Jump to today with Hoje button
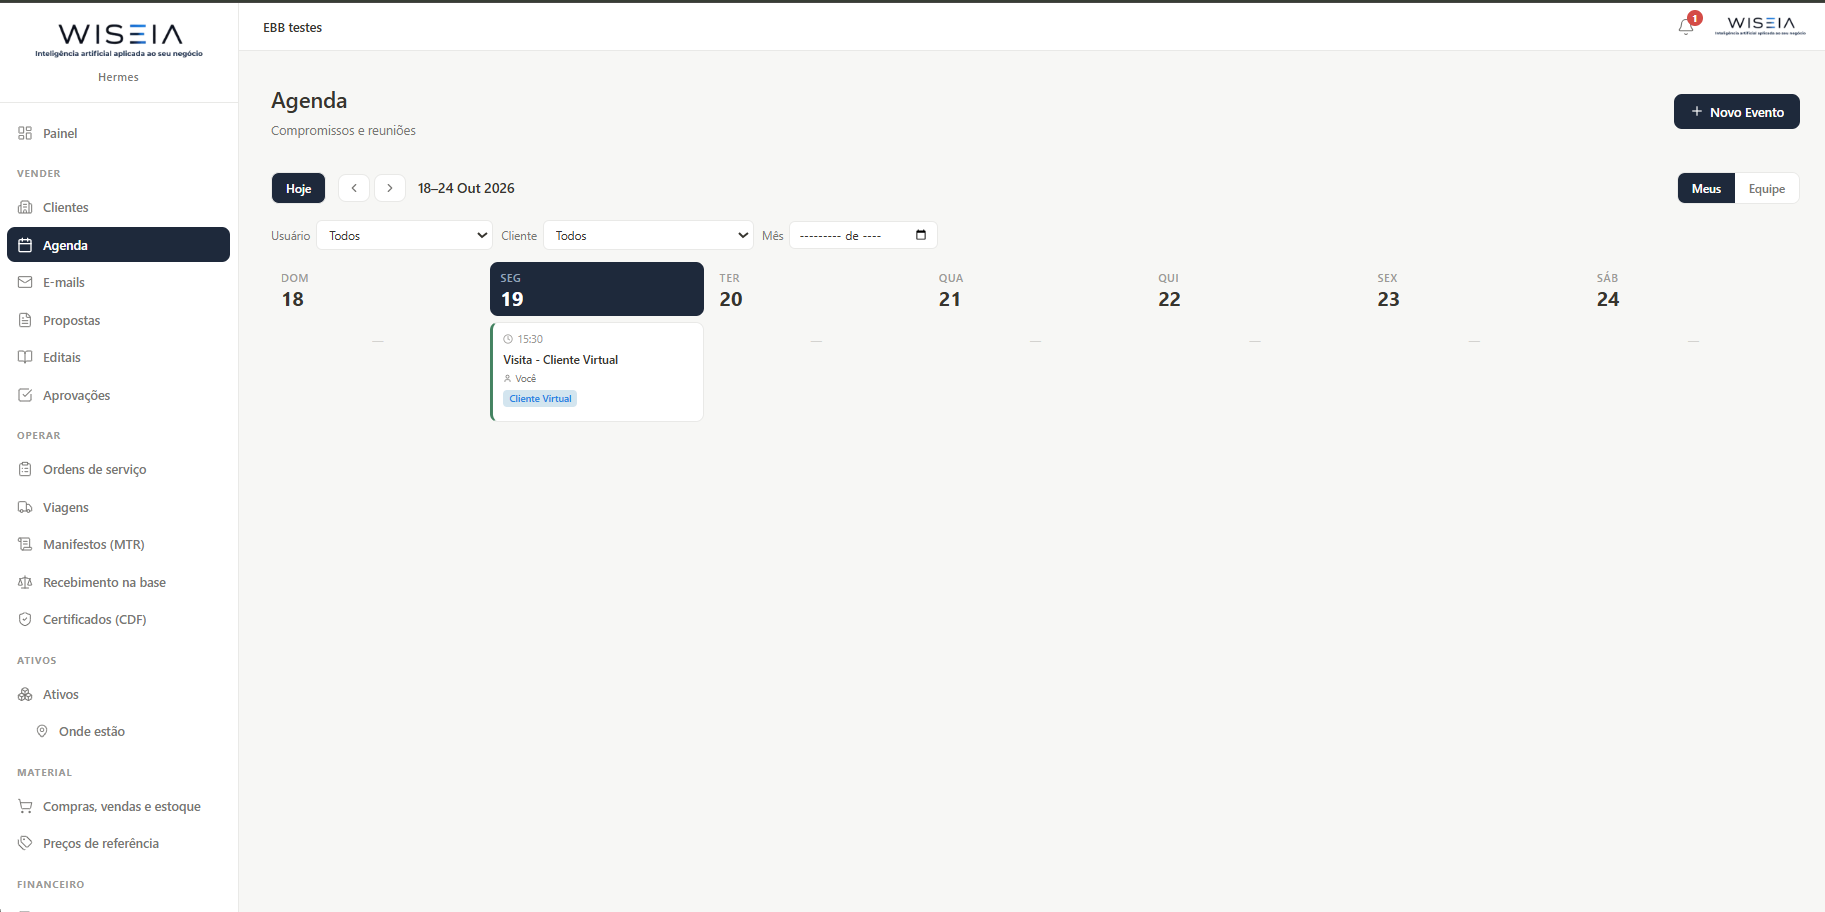Viewport: 1825px width, 912px height. [299, 188]
